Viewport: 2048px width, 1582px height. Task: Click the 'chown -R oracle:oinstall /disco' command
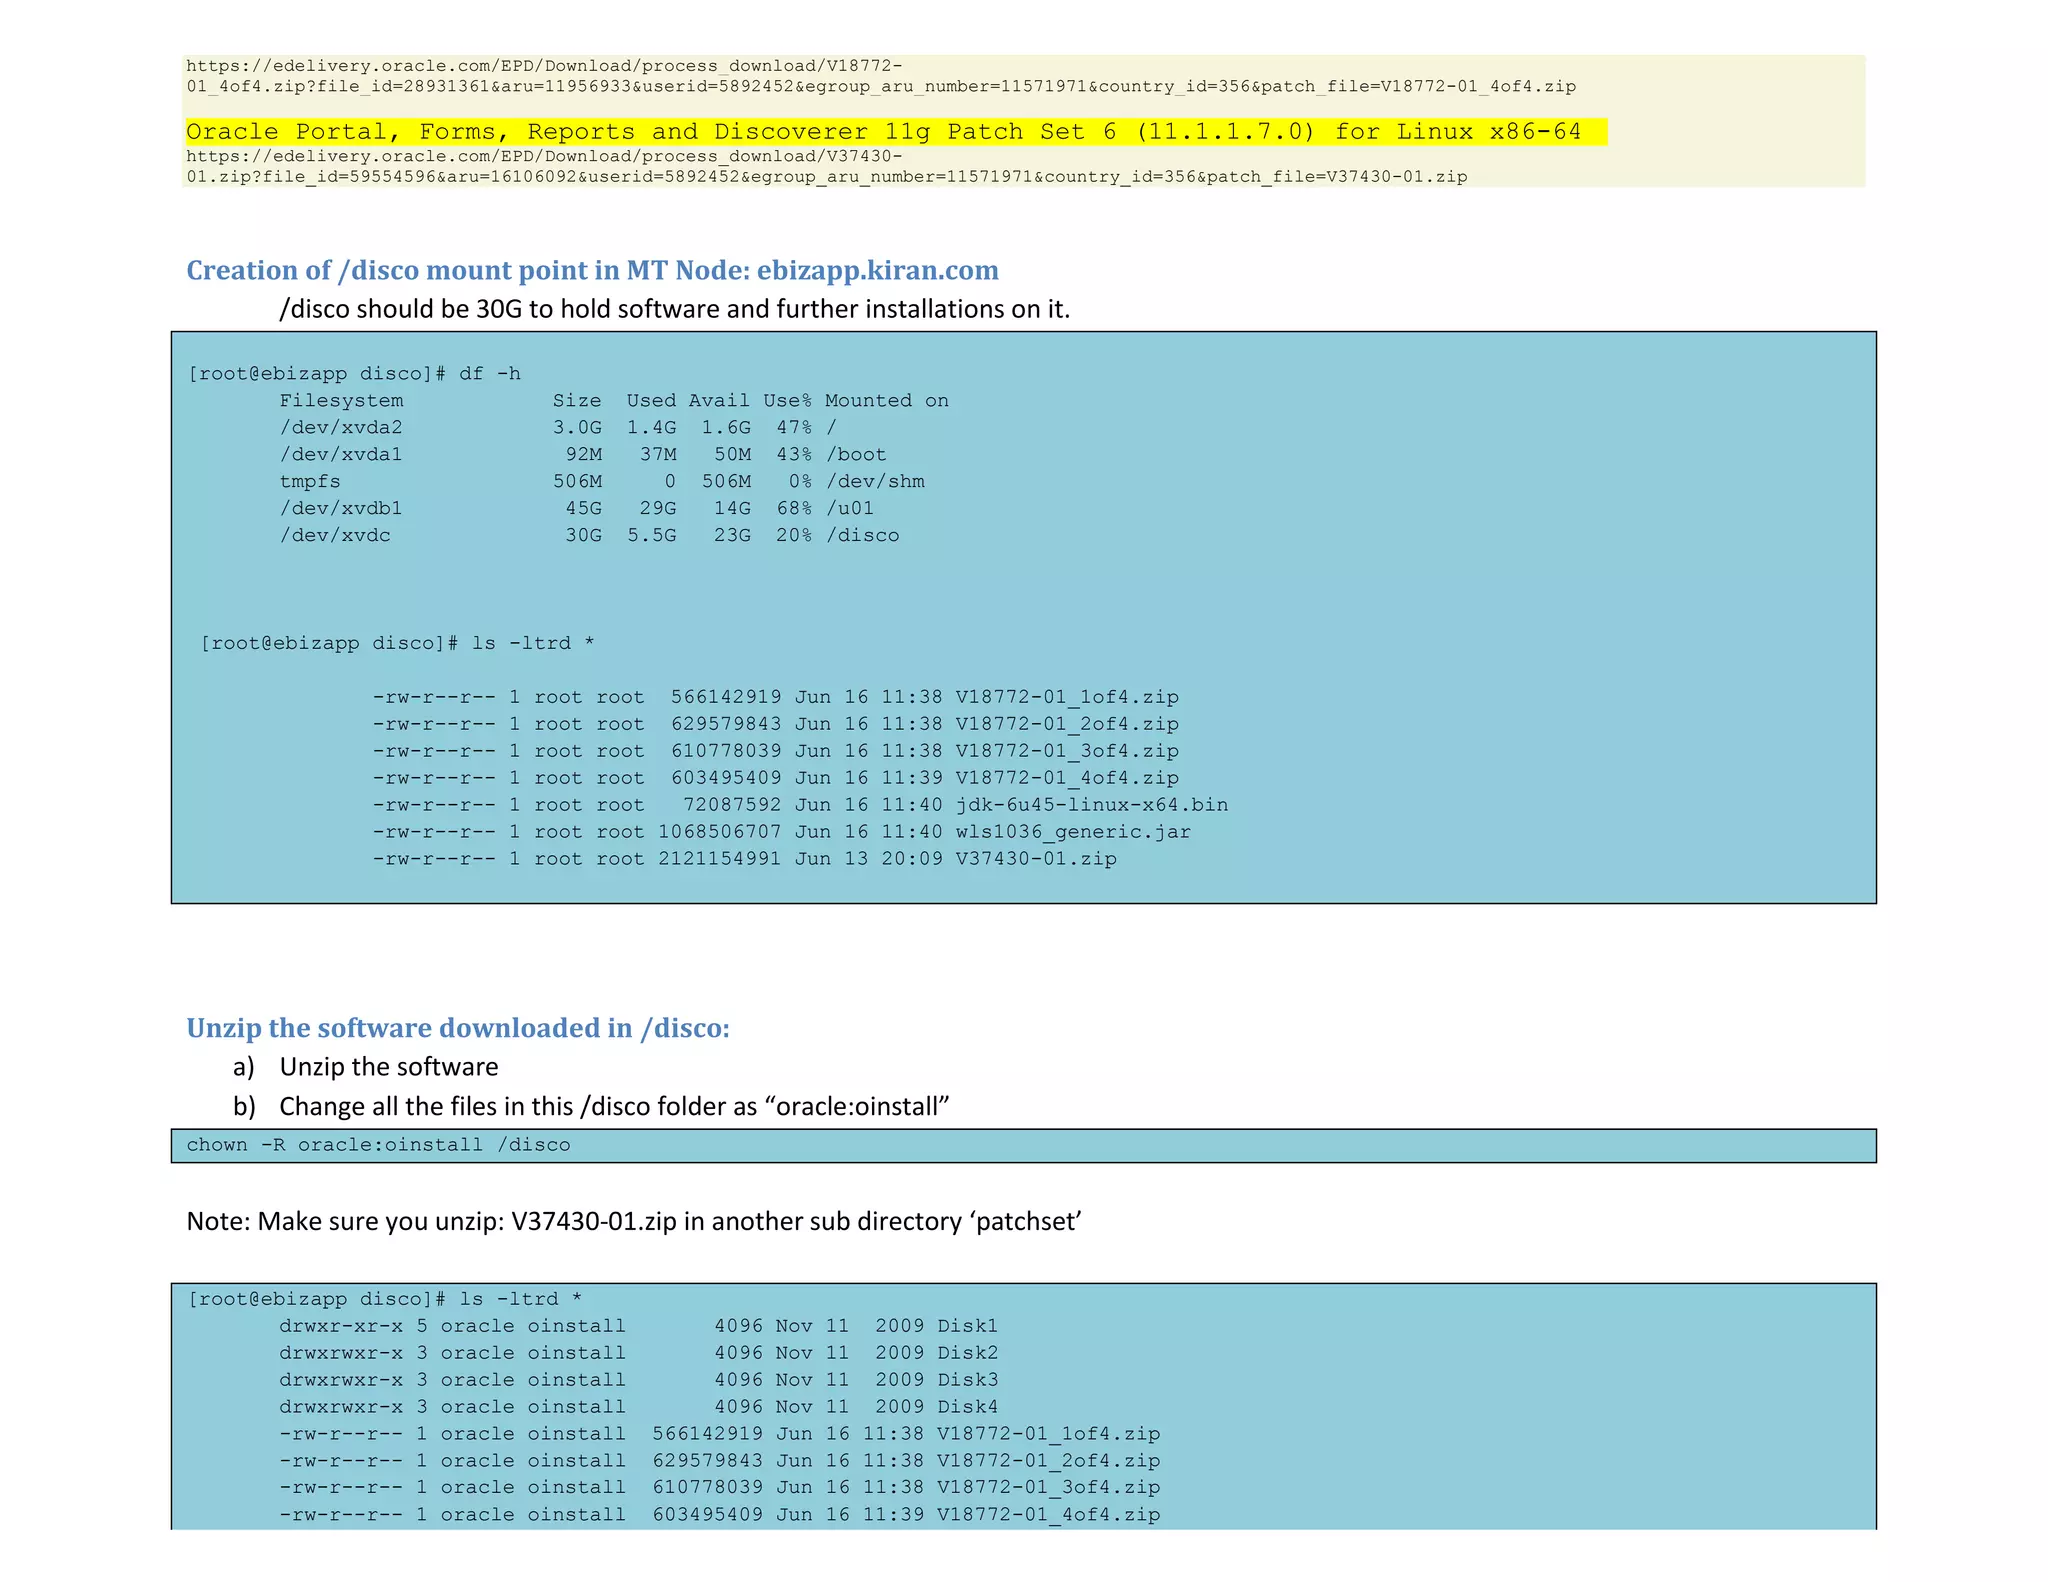378,1146
